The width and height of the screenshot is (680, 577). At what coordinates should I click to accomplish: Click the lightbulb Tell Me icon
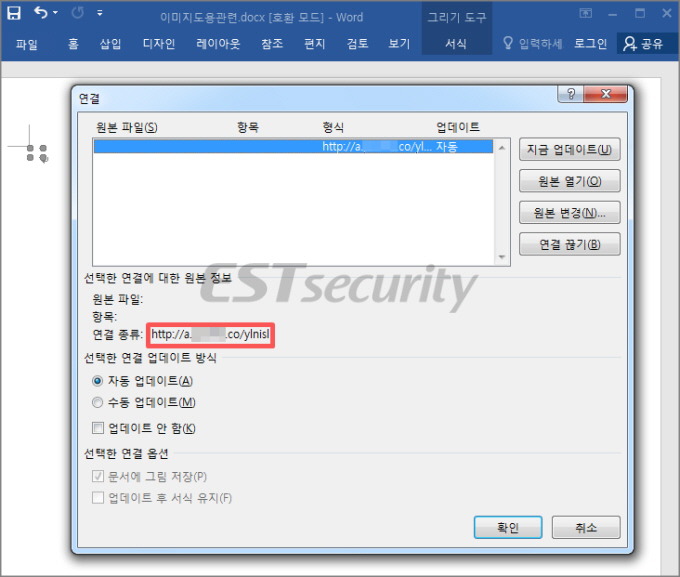coord(507,43)
